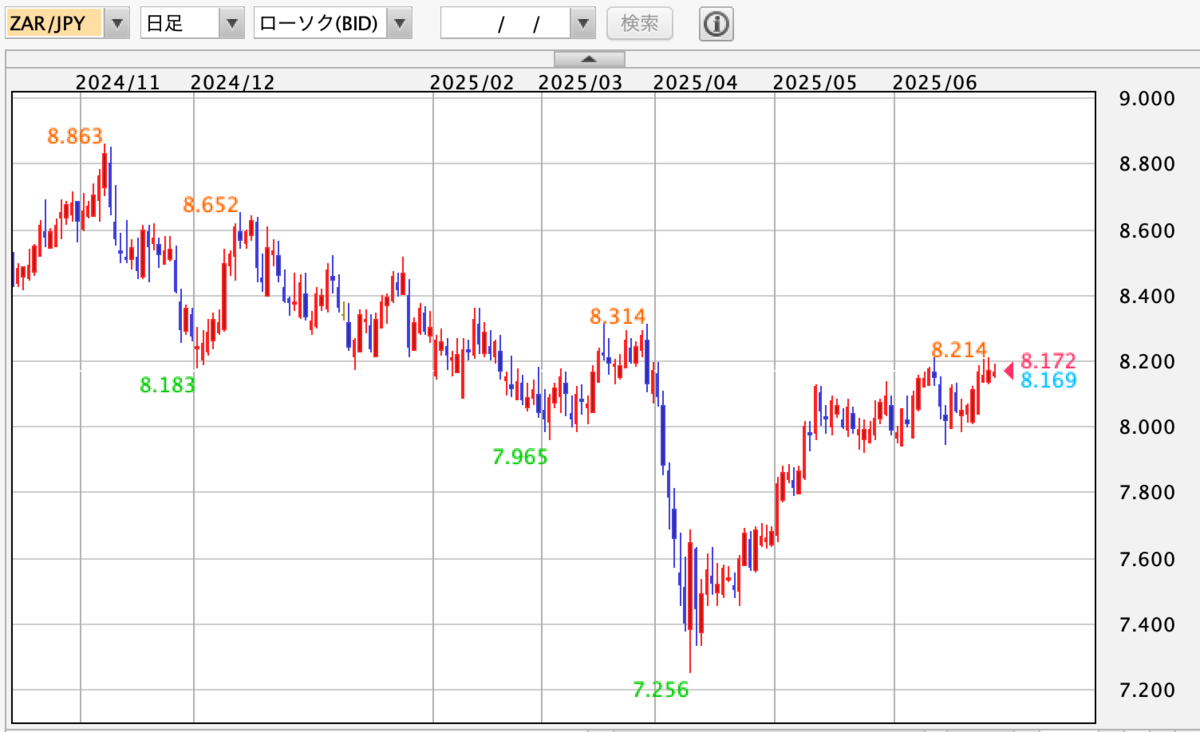1200x732 pixels.
Task: Click the 8.000 price axis label
Action: (1147, 427)
